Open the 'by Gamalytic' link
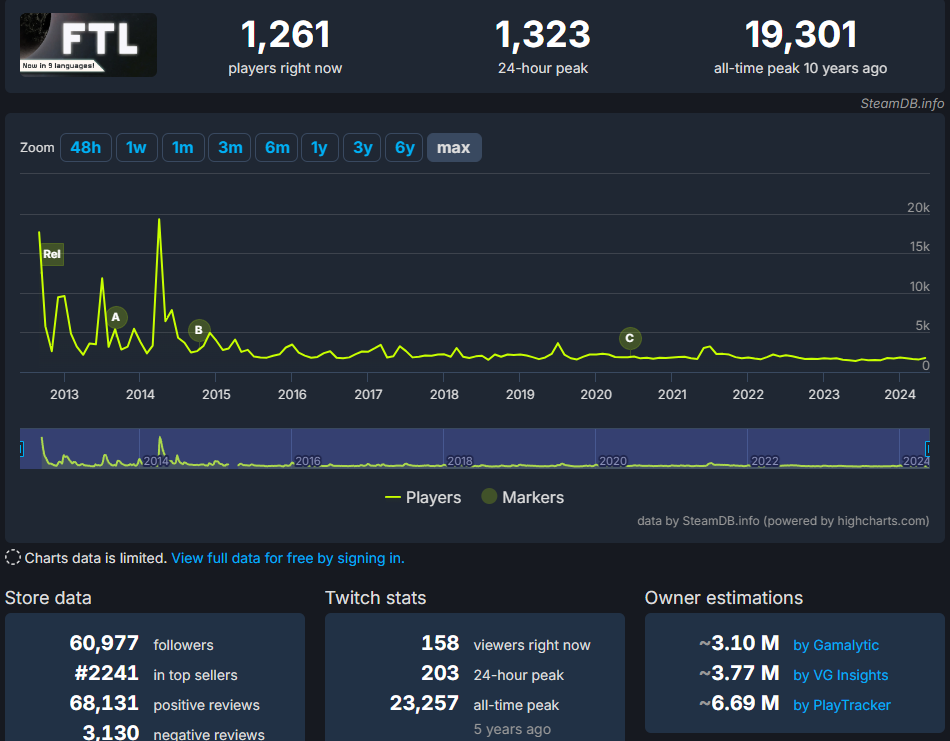 [x=835, y=645]
